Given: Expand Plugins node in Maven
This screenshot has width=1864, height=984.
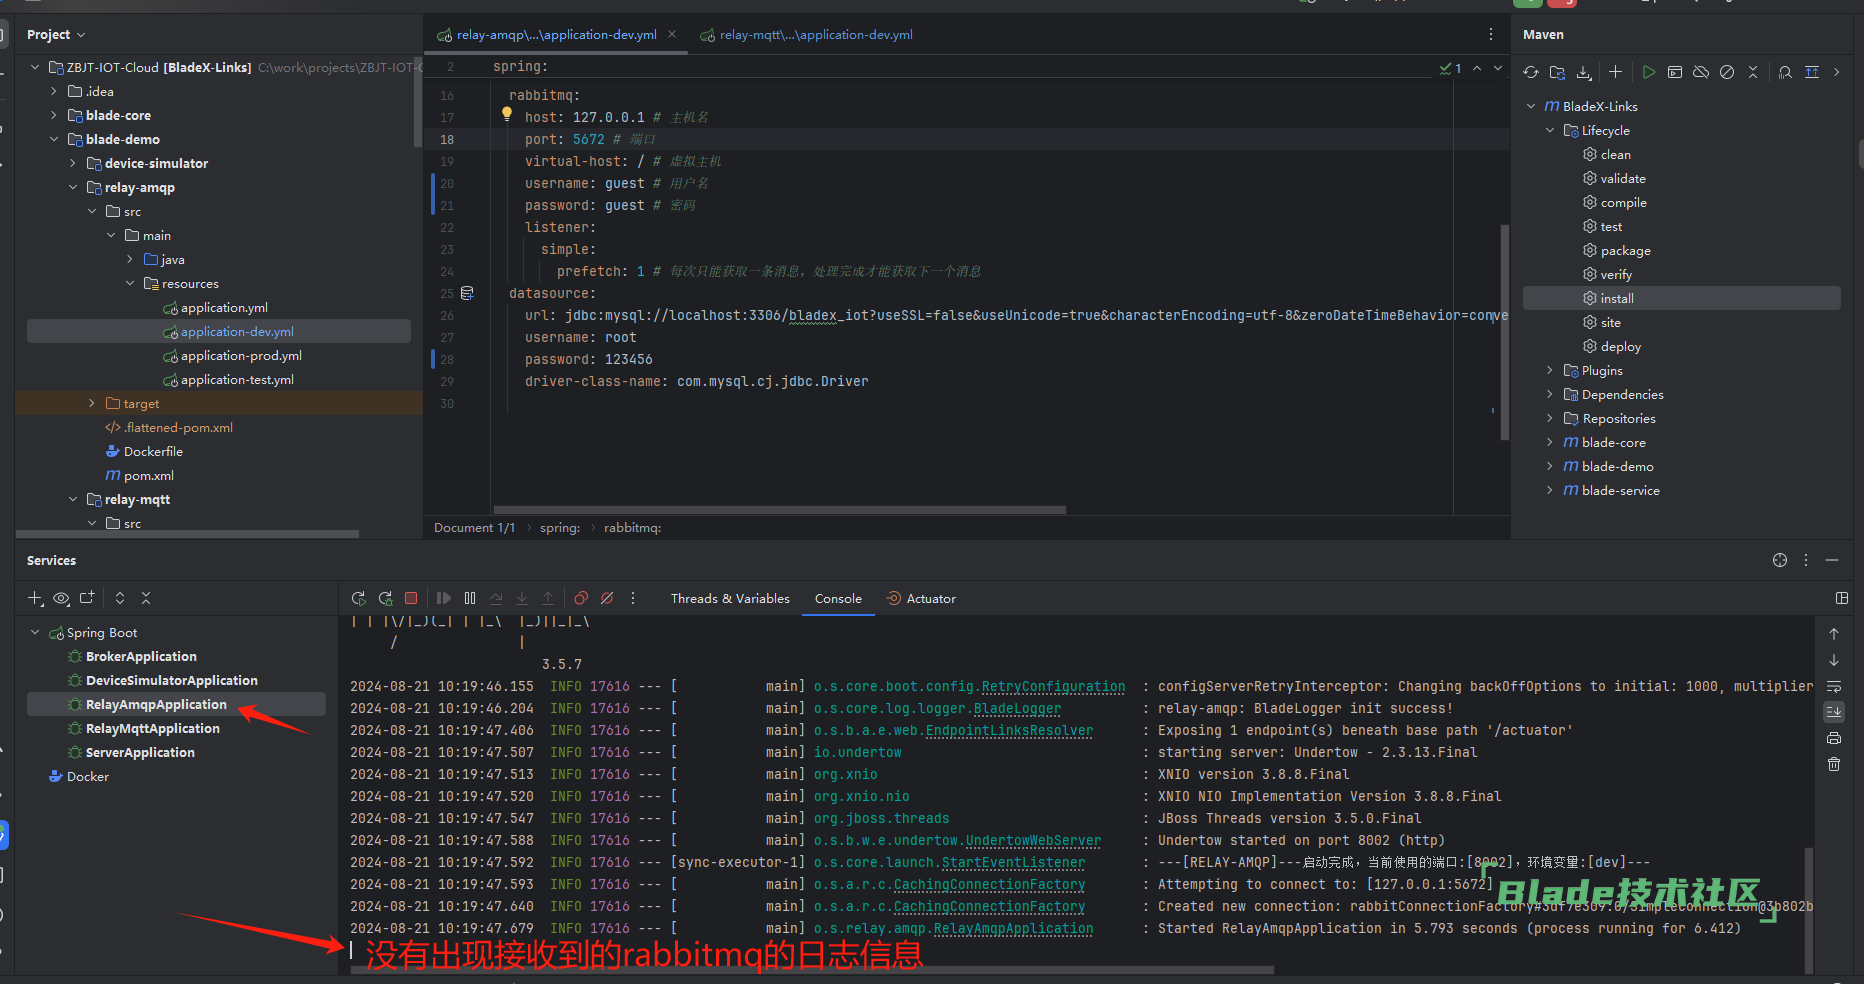Looking at the screenshot, I should [1550, 370].
